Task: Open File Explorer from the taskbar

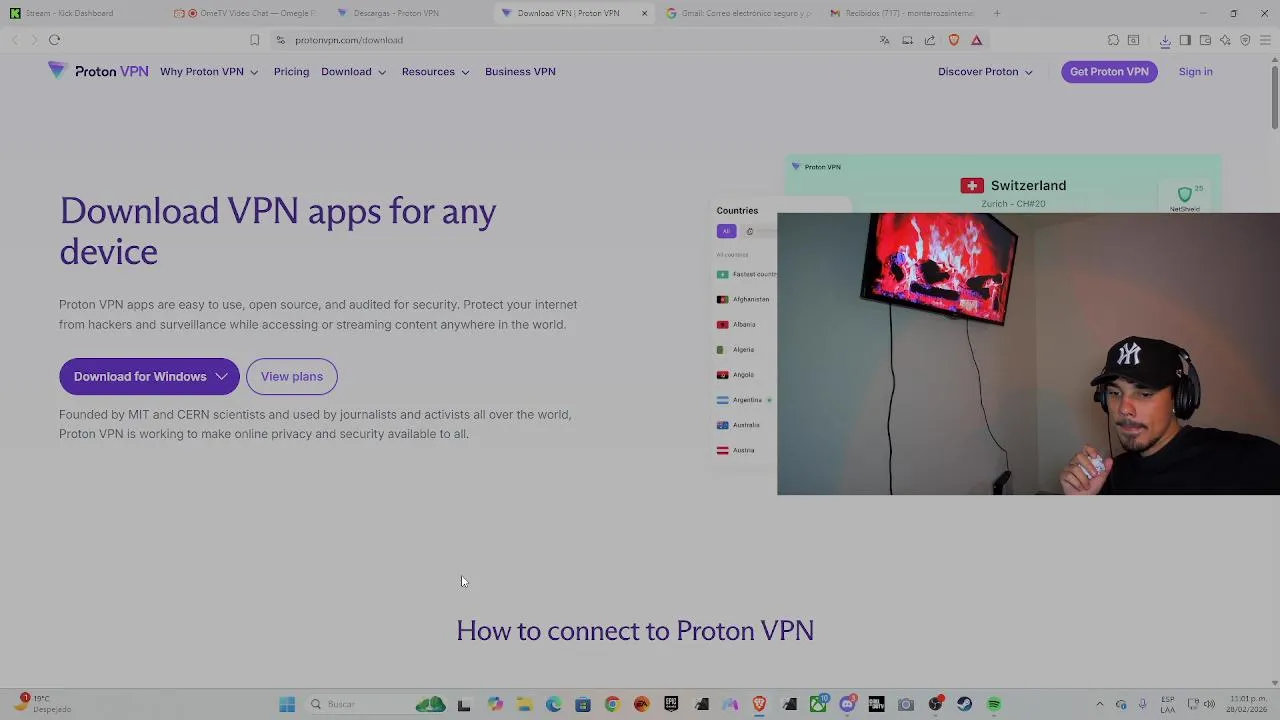Action: pos(524,704)
